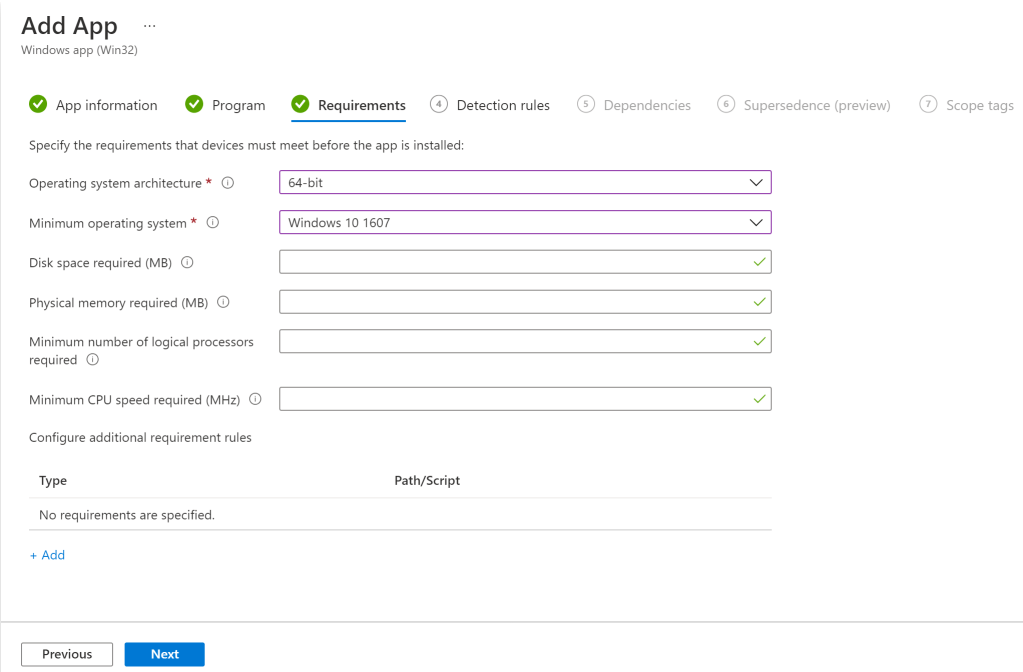Open the ellipsis menu beside Add App
This screenshot has height=672, width=1023.
coord(150,25)
